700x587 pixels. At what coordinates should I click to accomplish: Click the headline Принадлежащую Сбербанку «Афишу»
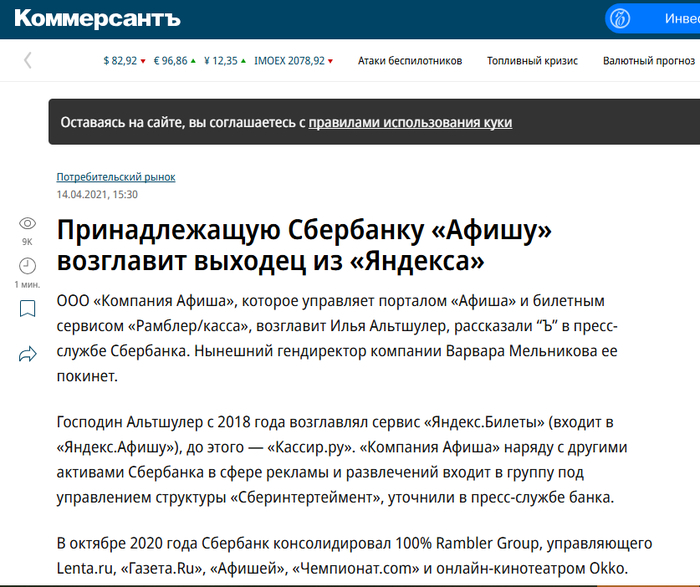[304, 245]
